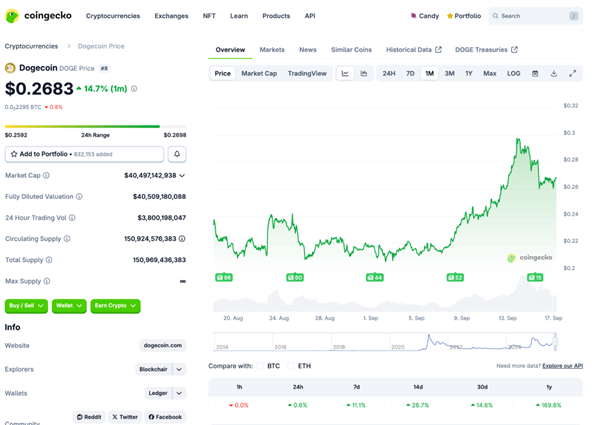This screenshot has width=602, height=425.
Task: Enable compare with ETH checkbox
Action: (291, 366)
